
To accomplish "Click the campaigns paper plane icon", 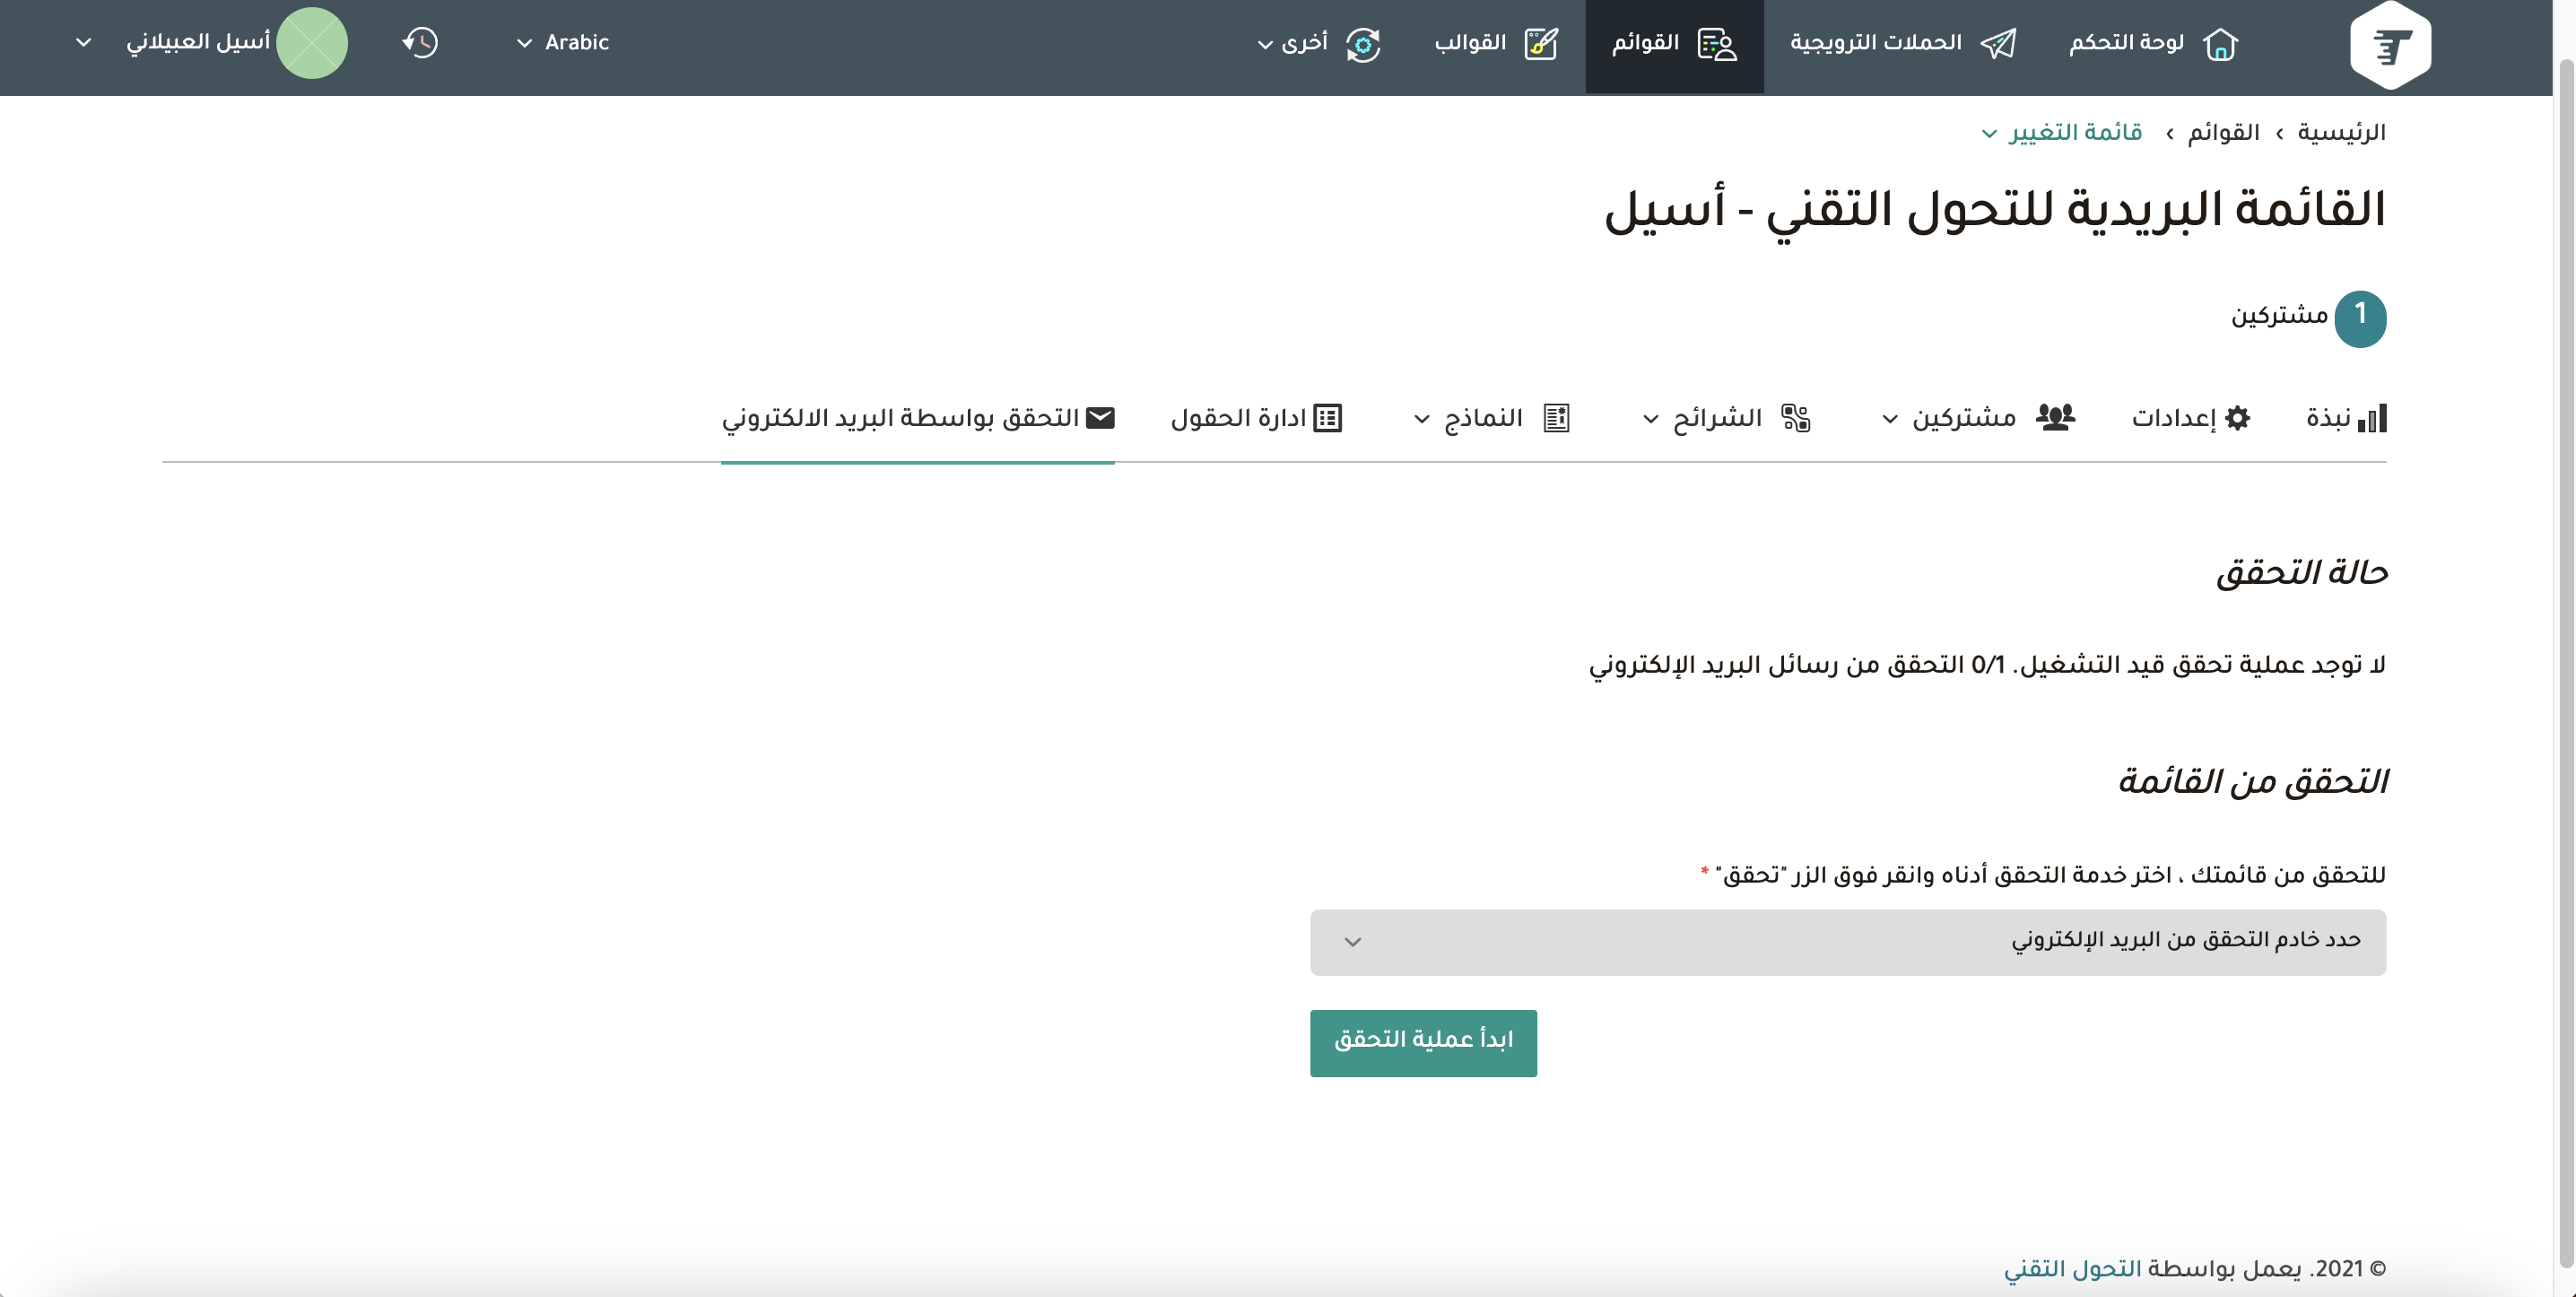I will 1997,44.
